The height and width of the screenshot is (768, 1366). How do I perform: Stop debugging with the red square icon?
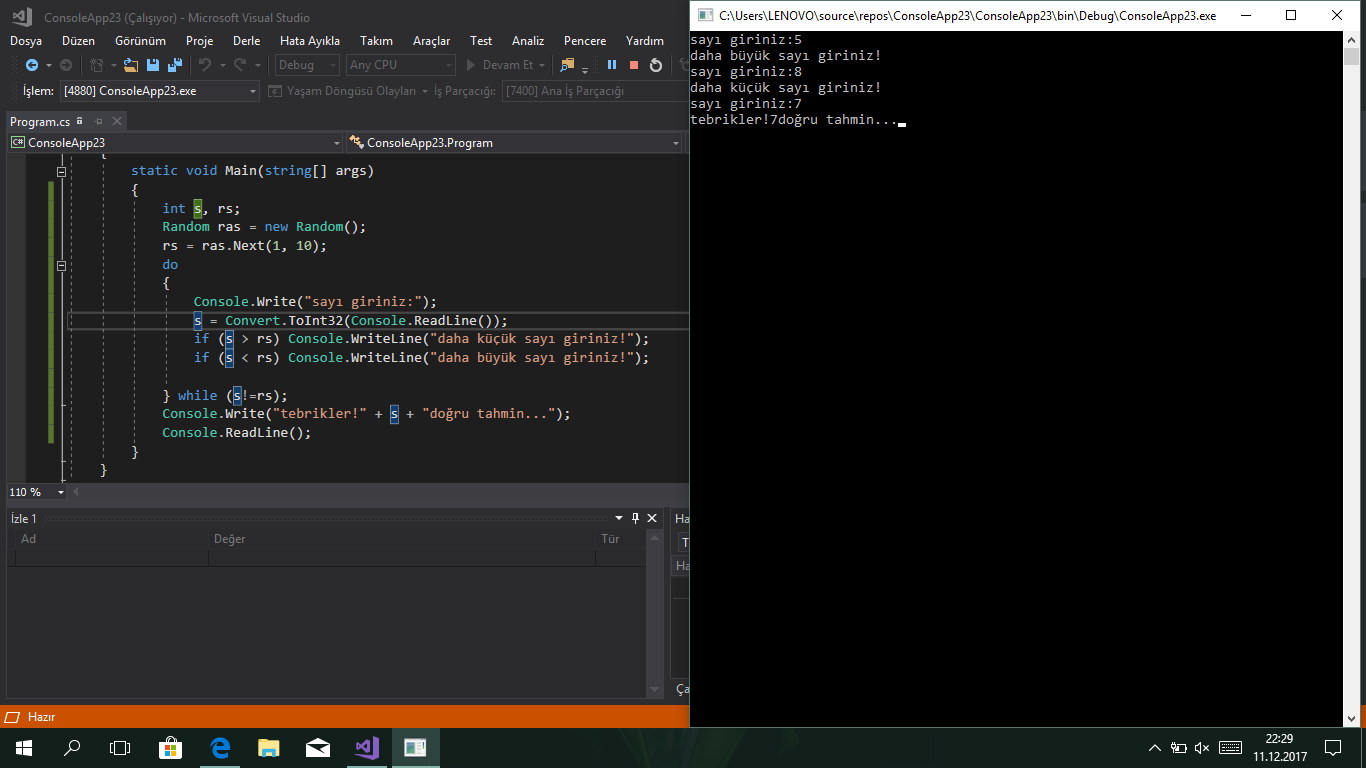[x=633, y=65]
